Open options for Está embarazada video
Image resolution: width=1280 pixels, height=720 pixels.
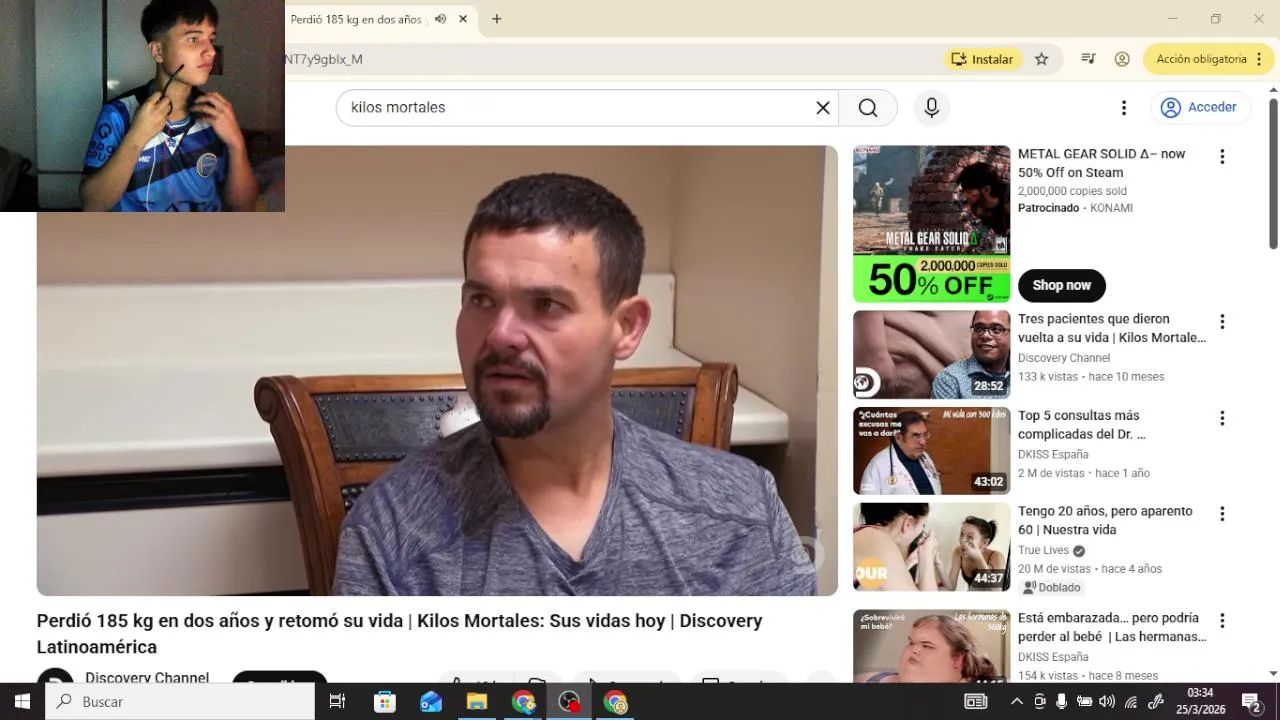coord(1222,621)
